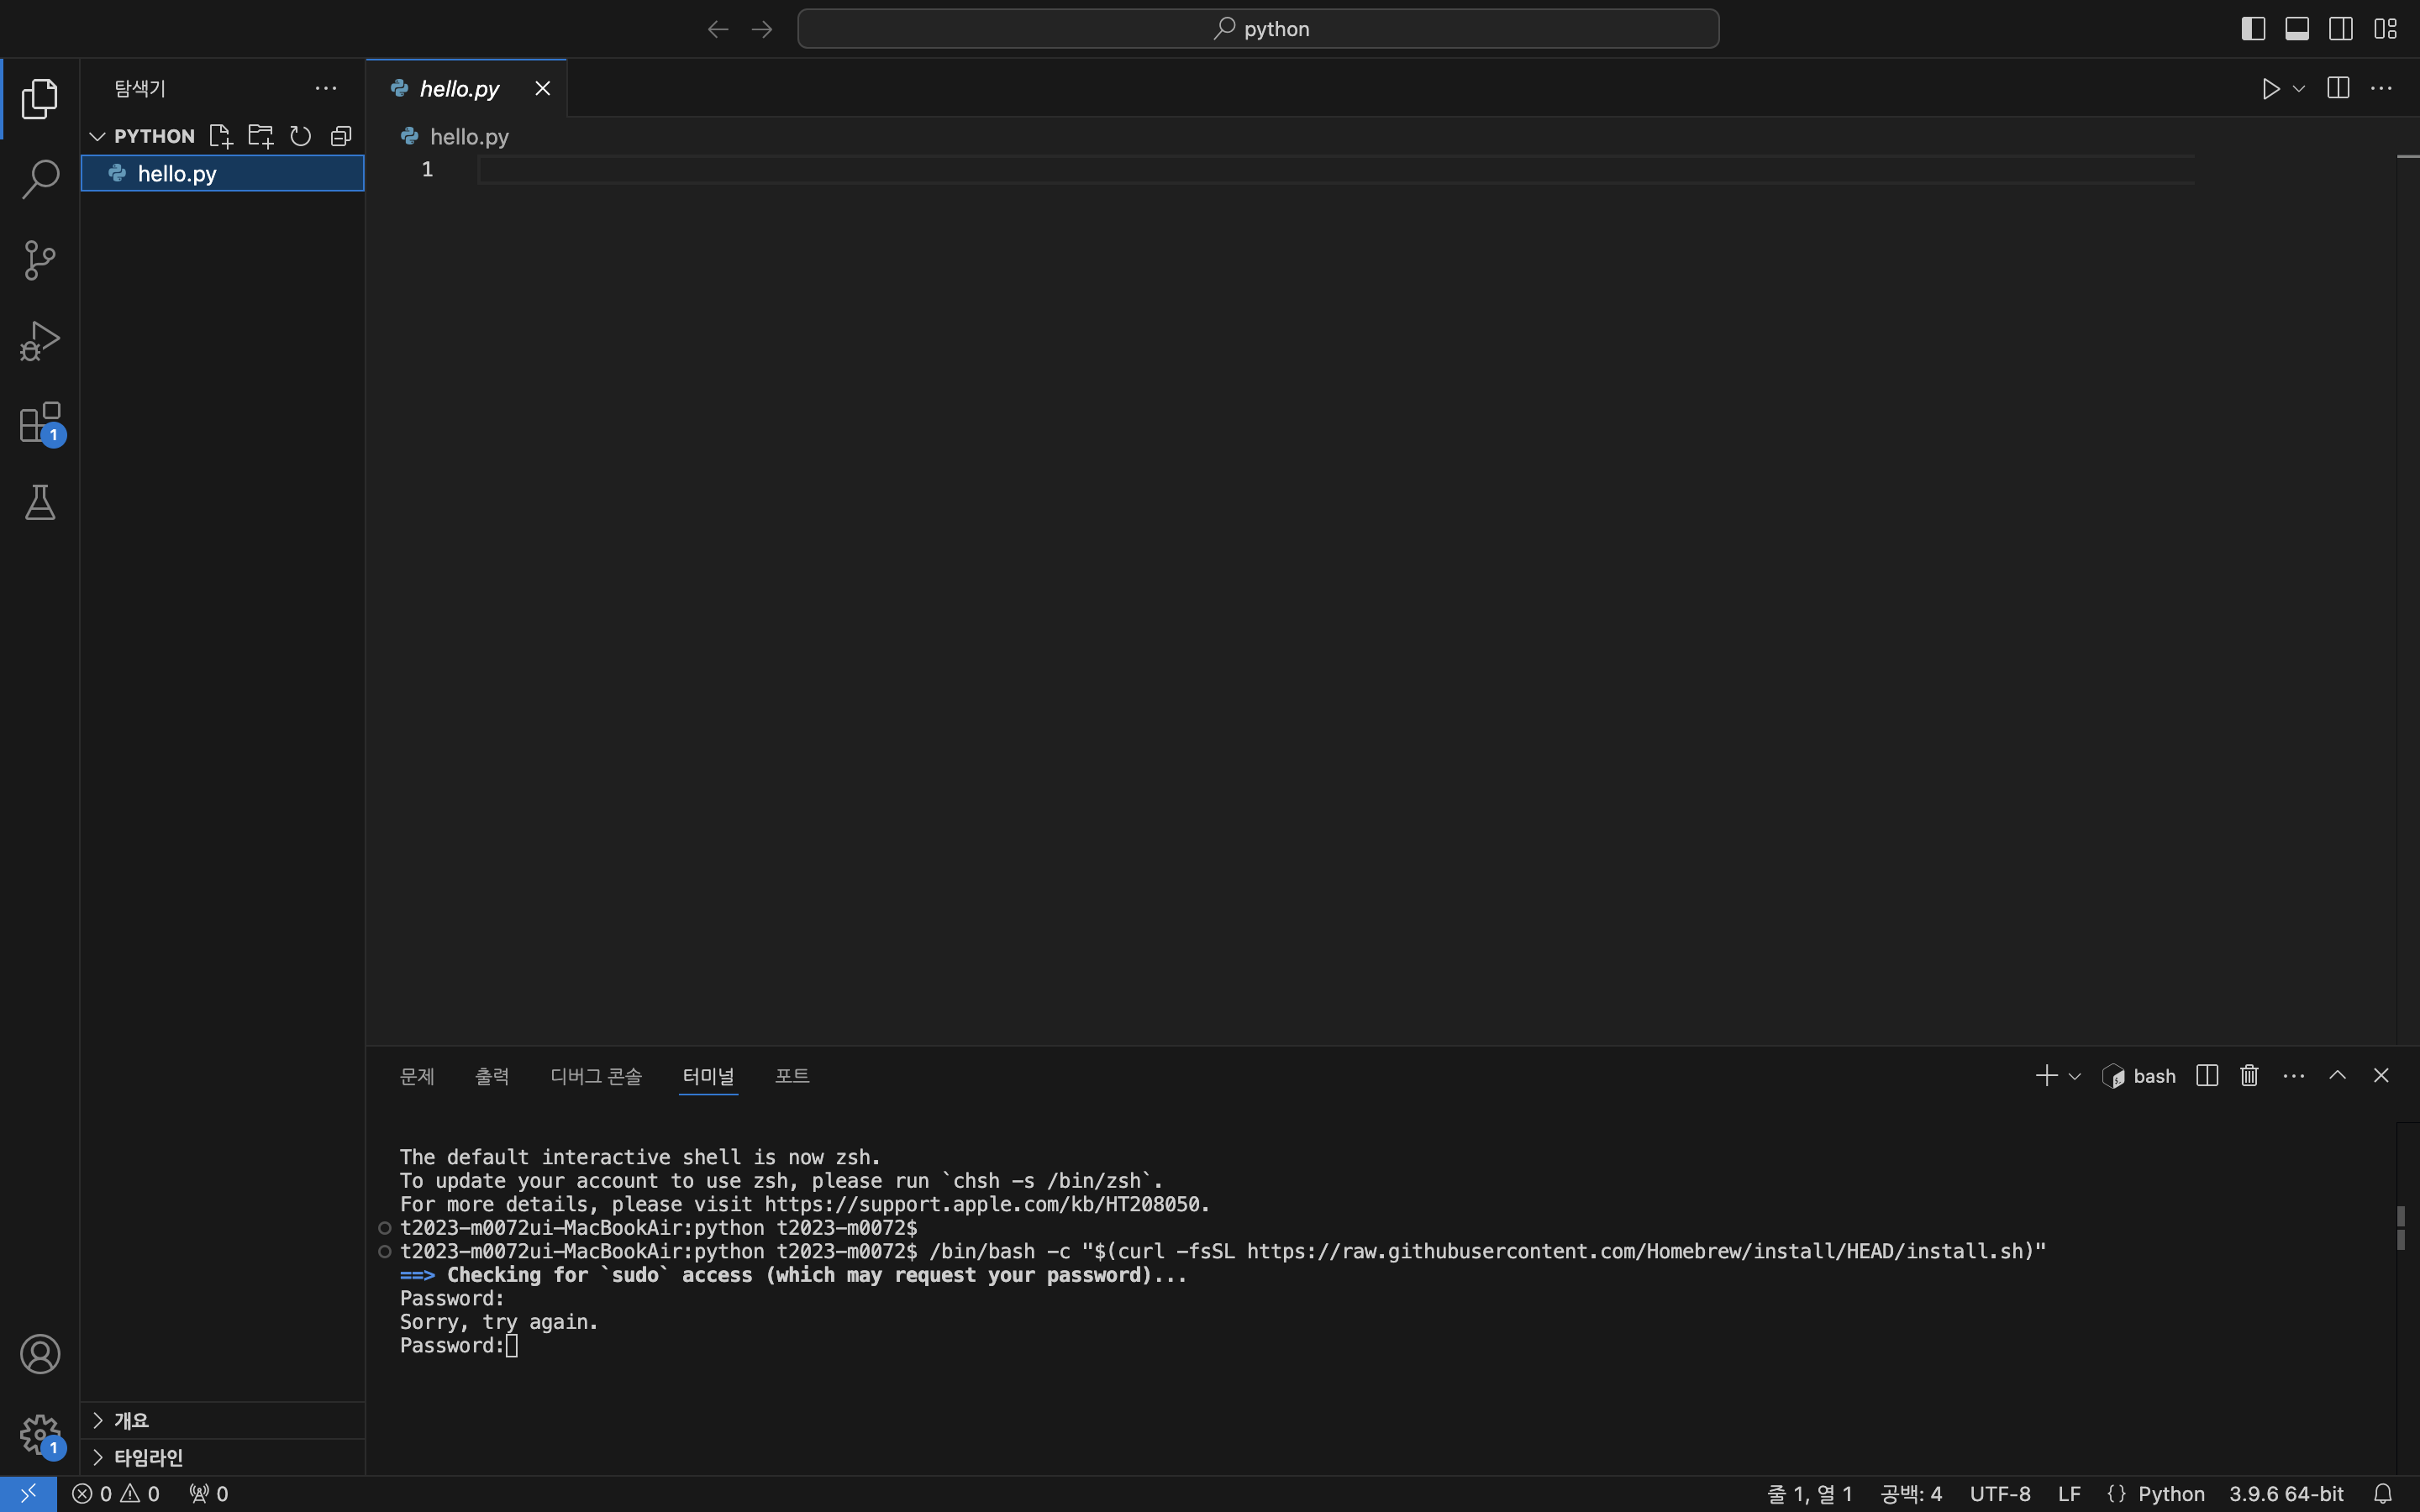
Task: Go back with navigation arrow
Action: [718, 29]
